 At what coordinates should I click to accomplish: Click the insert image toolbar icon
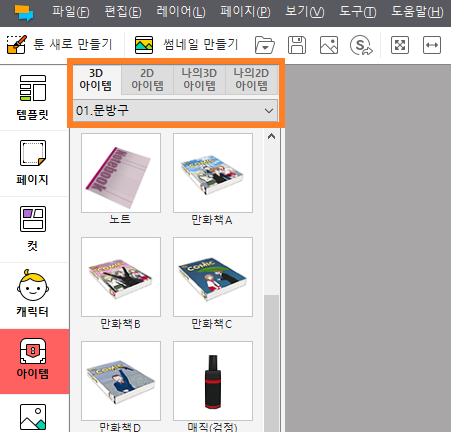tap(329, 45)
